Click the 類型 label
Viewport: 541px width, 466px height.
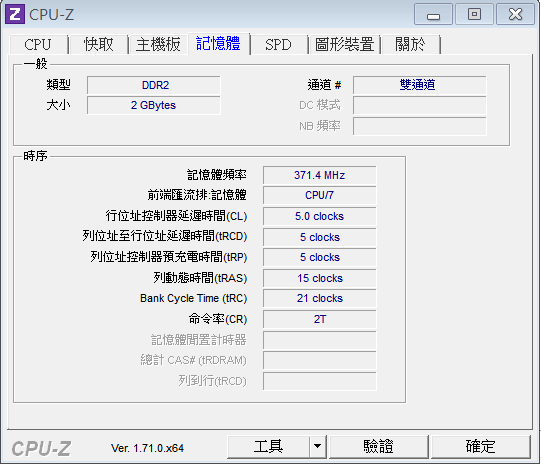(x=58, y=85)
